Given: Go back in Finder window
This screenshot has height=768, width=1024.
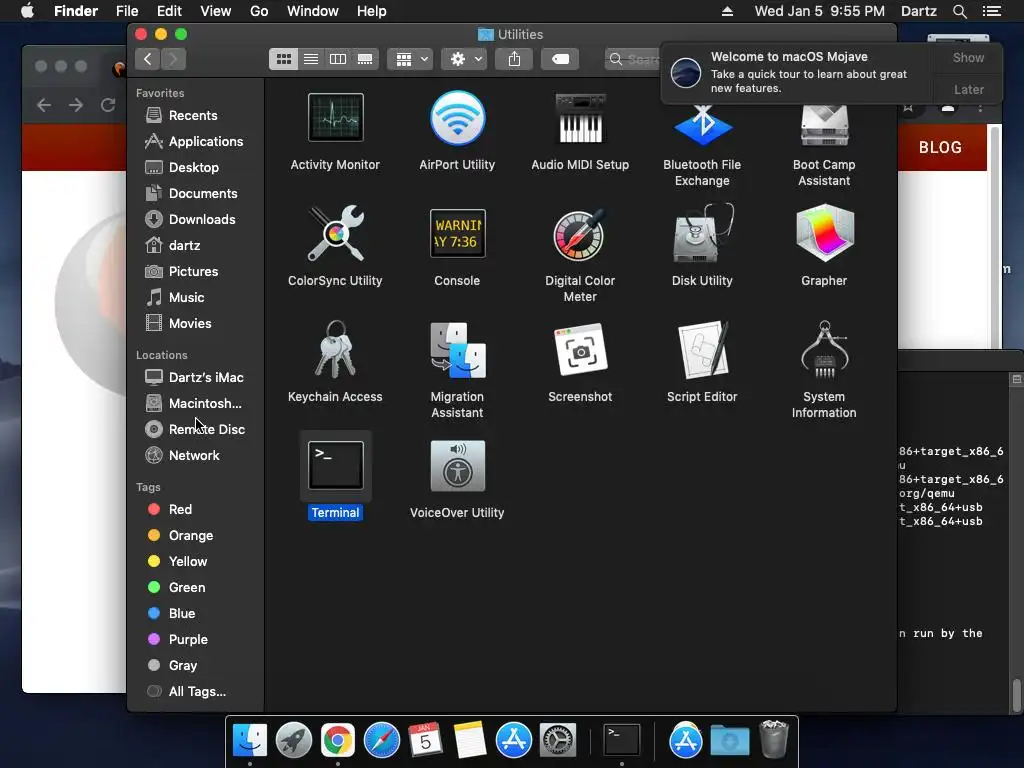Looking at the screenshot, I should [x=148, y=59].
